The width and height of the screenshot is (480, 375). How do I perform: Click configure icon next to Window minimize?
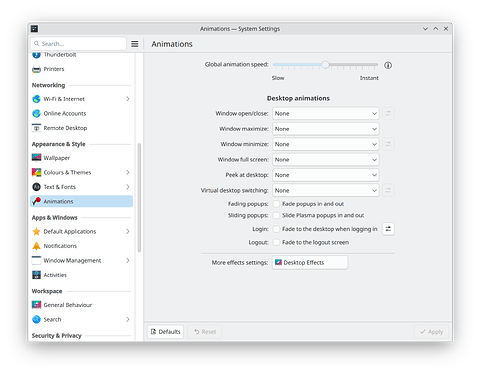pos(388,144)
